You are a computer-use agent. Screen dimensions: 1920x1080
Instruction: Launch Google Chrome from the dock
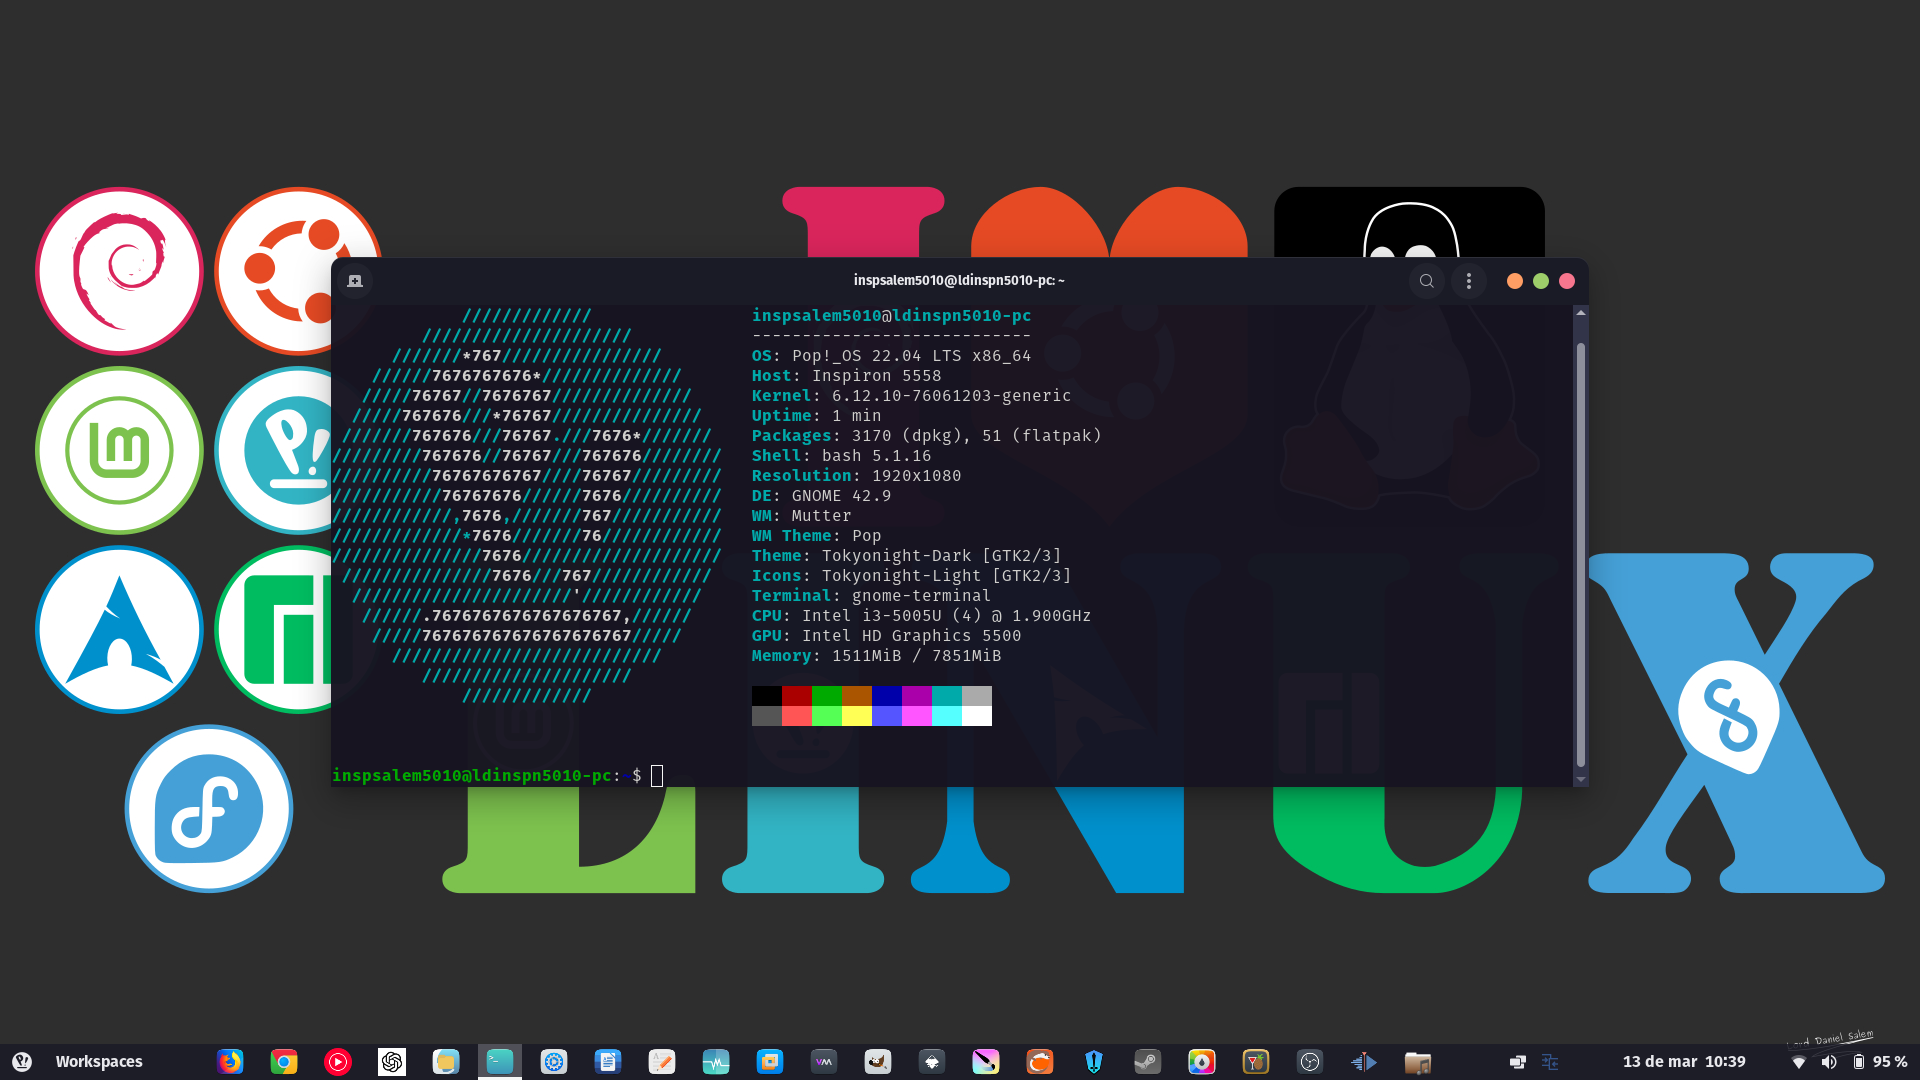point(284,1062)
